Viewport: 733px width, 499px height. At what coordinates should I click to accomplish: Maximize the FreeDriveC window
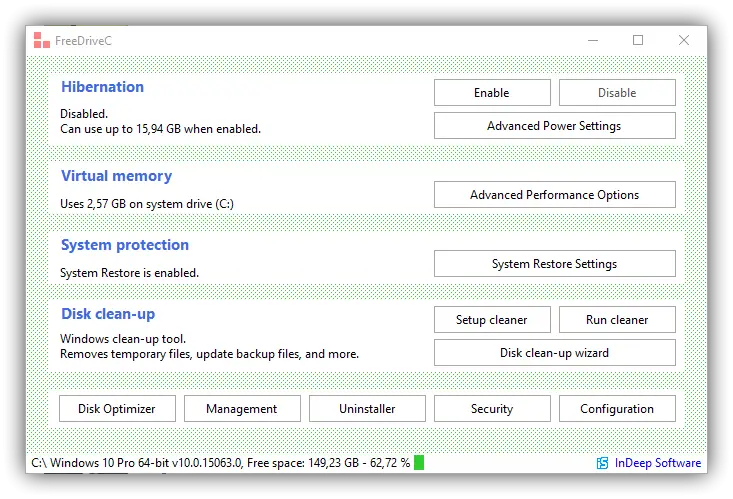point(638,41)
